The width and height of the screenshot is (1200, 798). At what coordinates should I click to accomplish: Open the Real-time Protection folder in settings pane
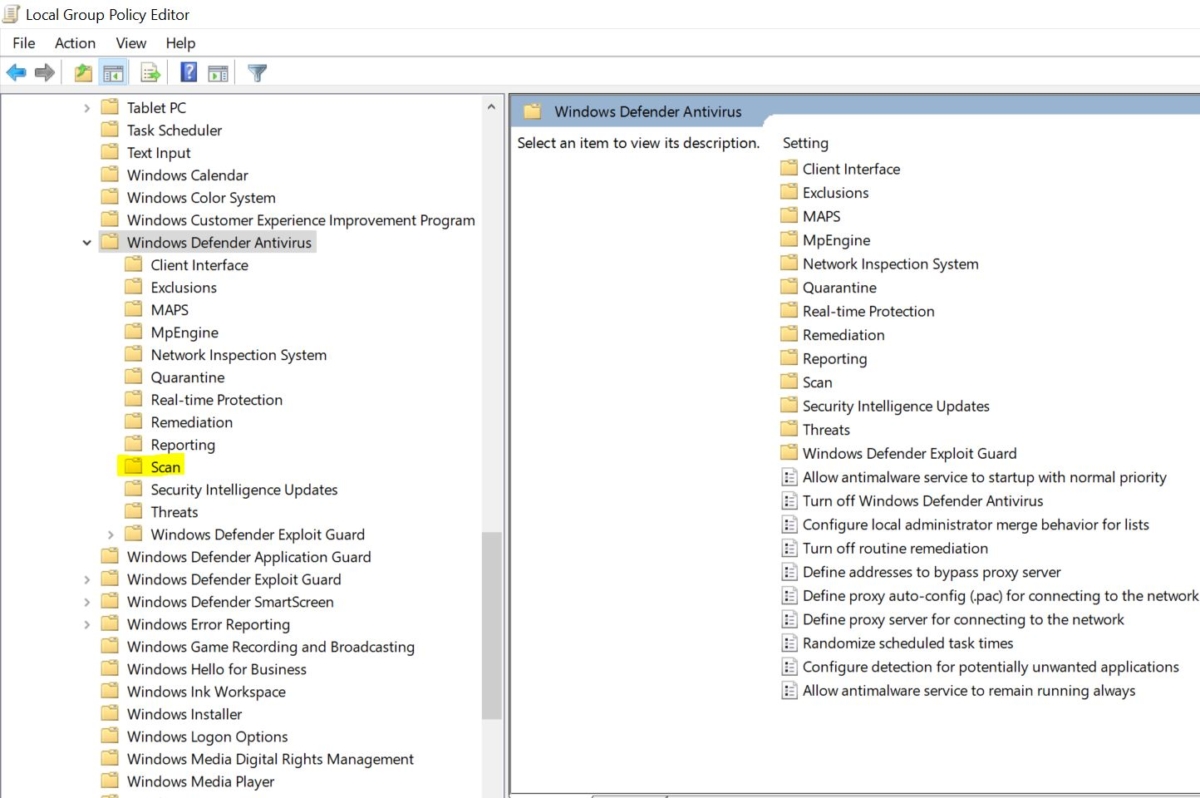(869, 310)
